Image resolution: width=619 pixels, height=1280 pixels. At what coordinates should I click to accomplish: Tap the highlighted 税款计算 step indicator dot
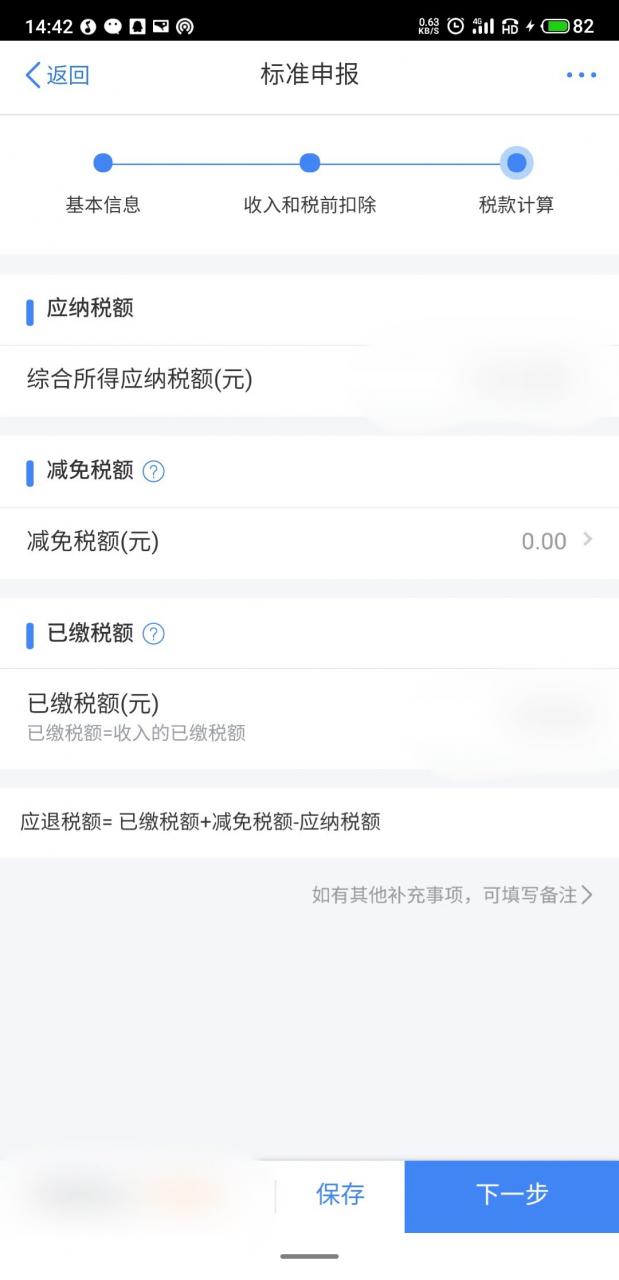(x=517, y=162)
